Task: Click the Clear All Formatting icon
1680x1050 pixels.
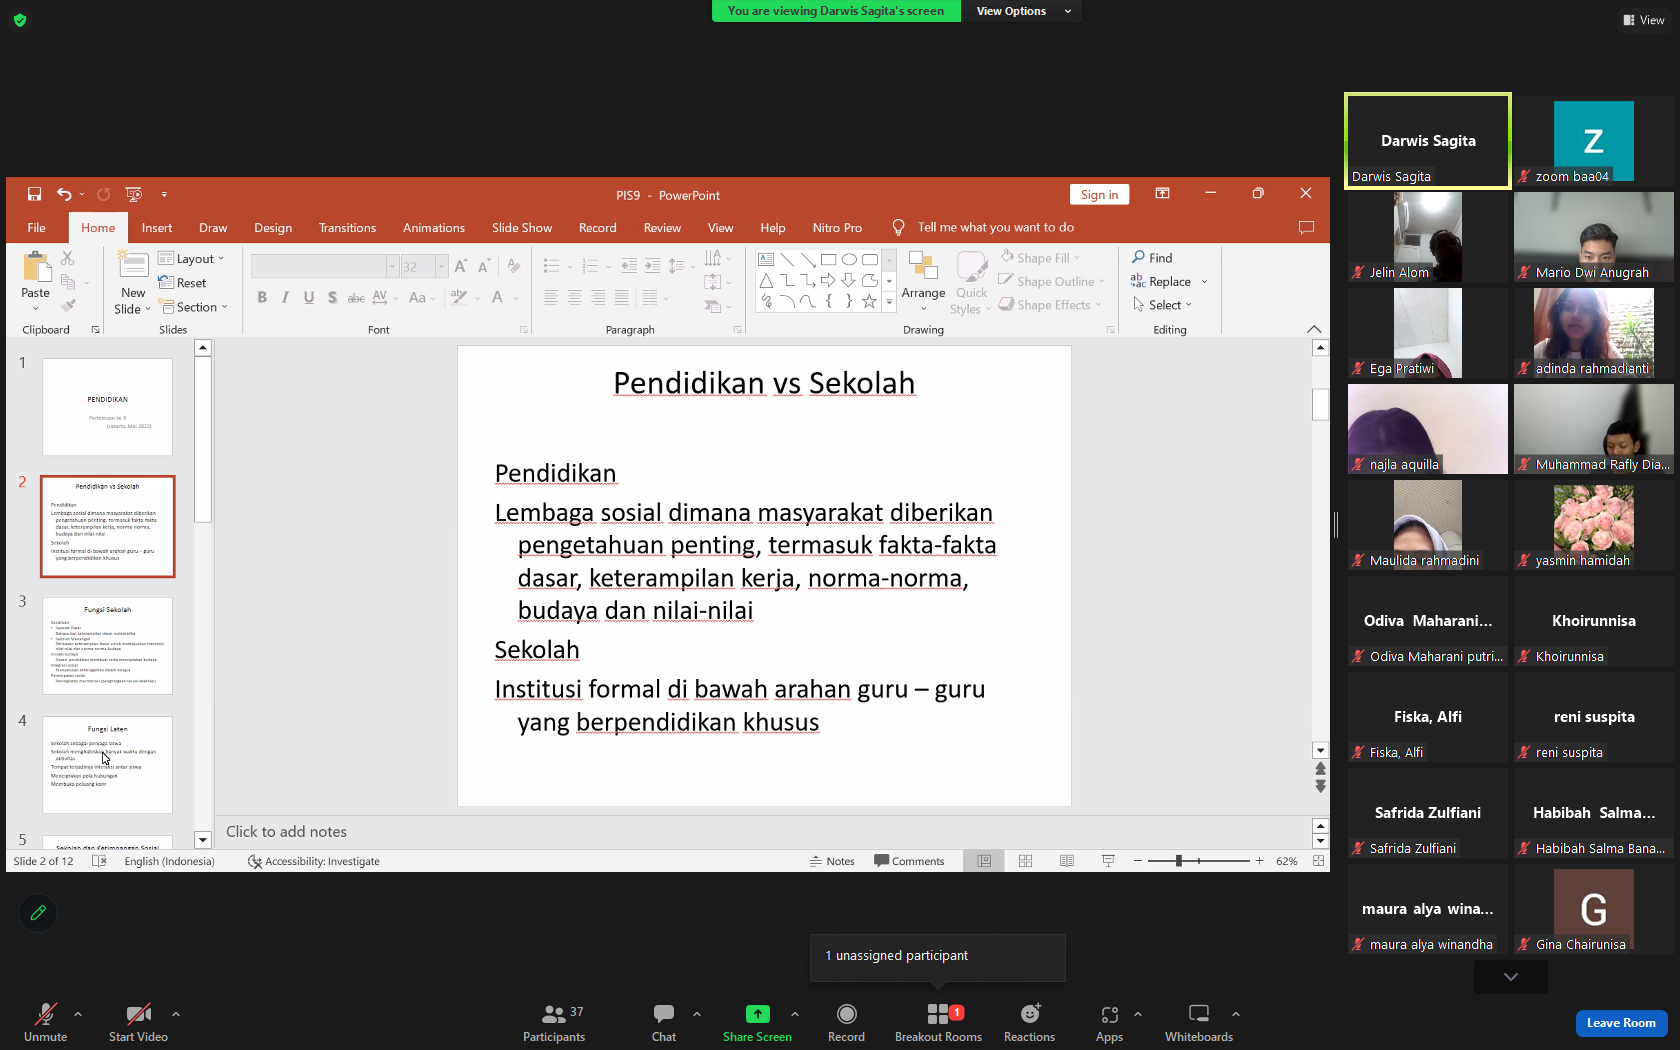Action: (513, 266)
